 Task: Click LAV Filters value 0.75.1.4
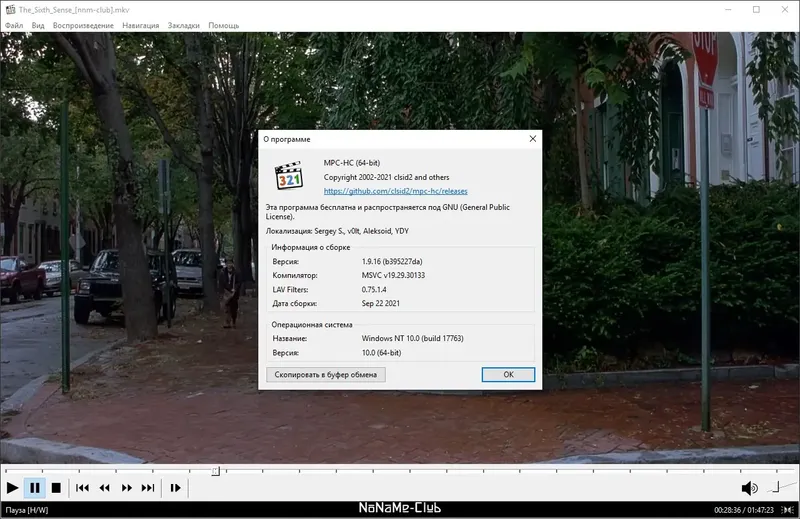click(x=374, y=289)
